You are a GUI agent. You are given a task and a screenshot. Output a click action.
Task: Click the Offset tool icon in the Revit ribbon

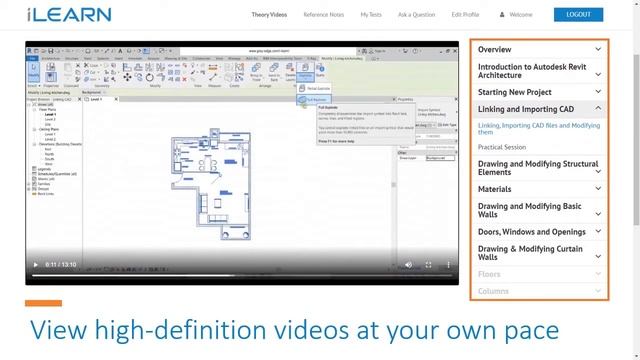click(138, 67)
